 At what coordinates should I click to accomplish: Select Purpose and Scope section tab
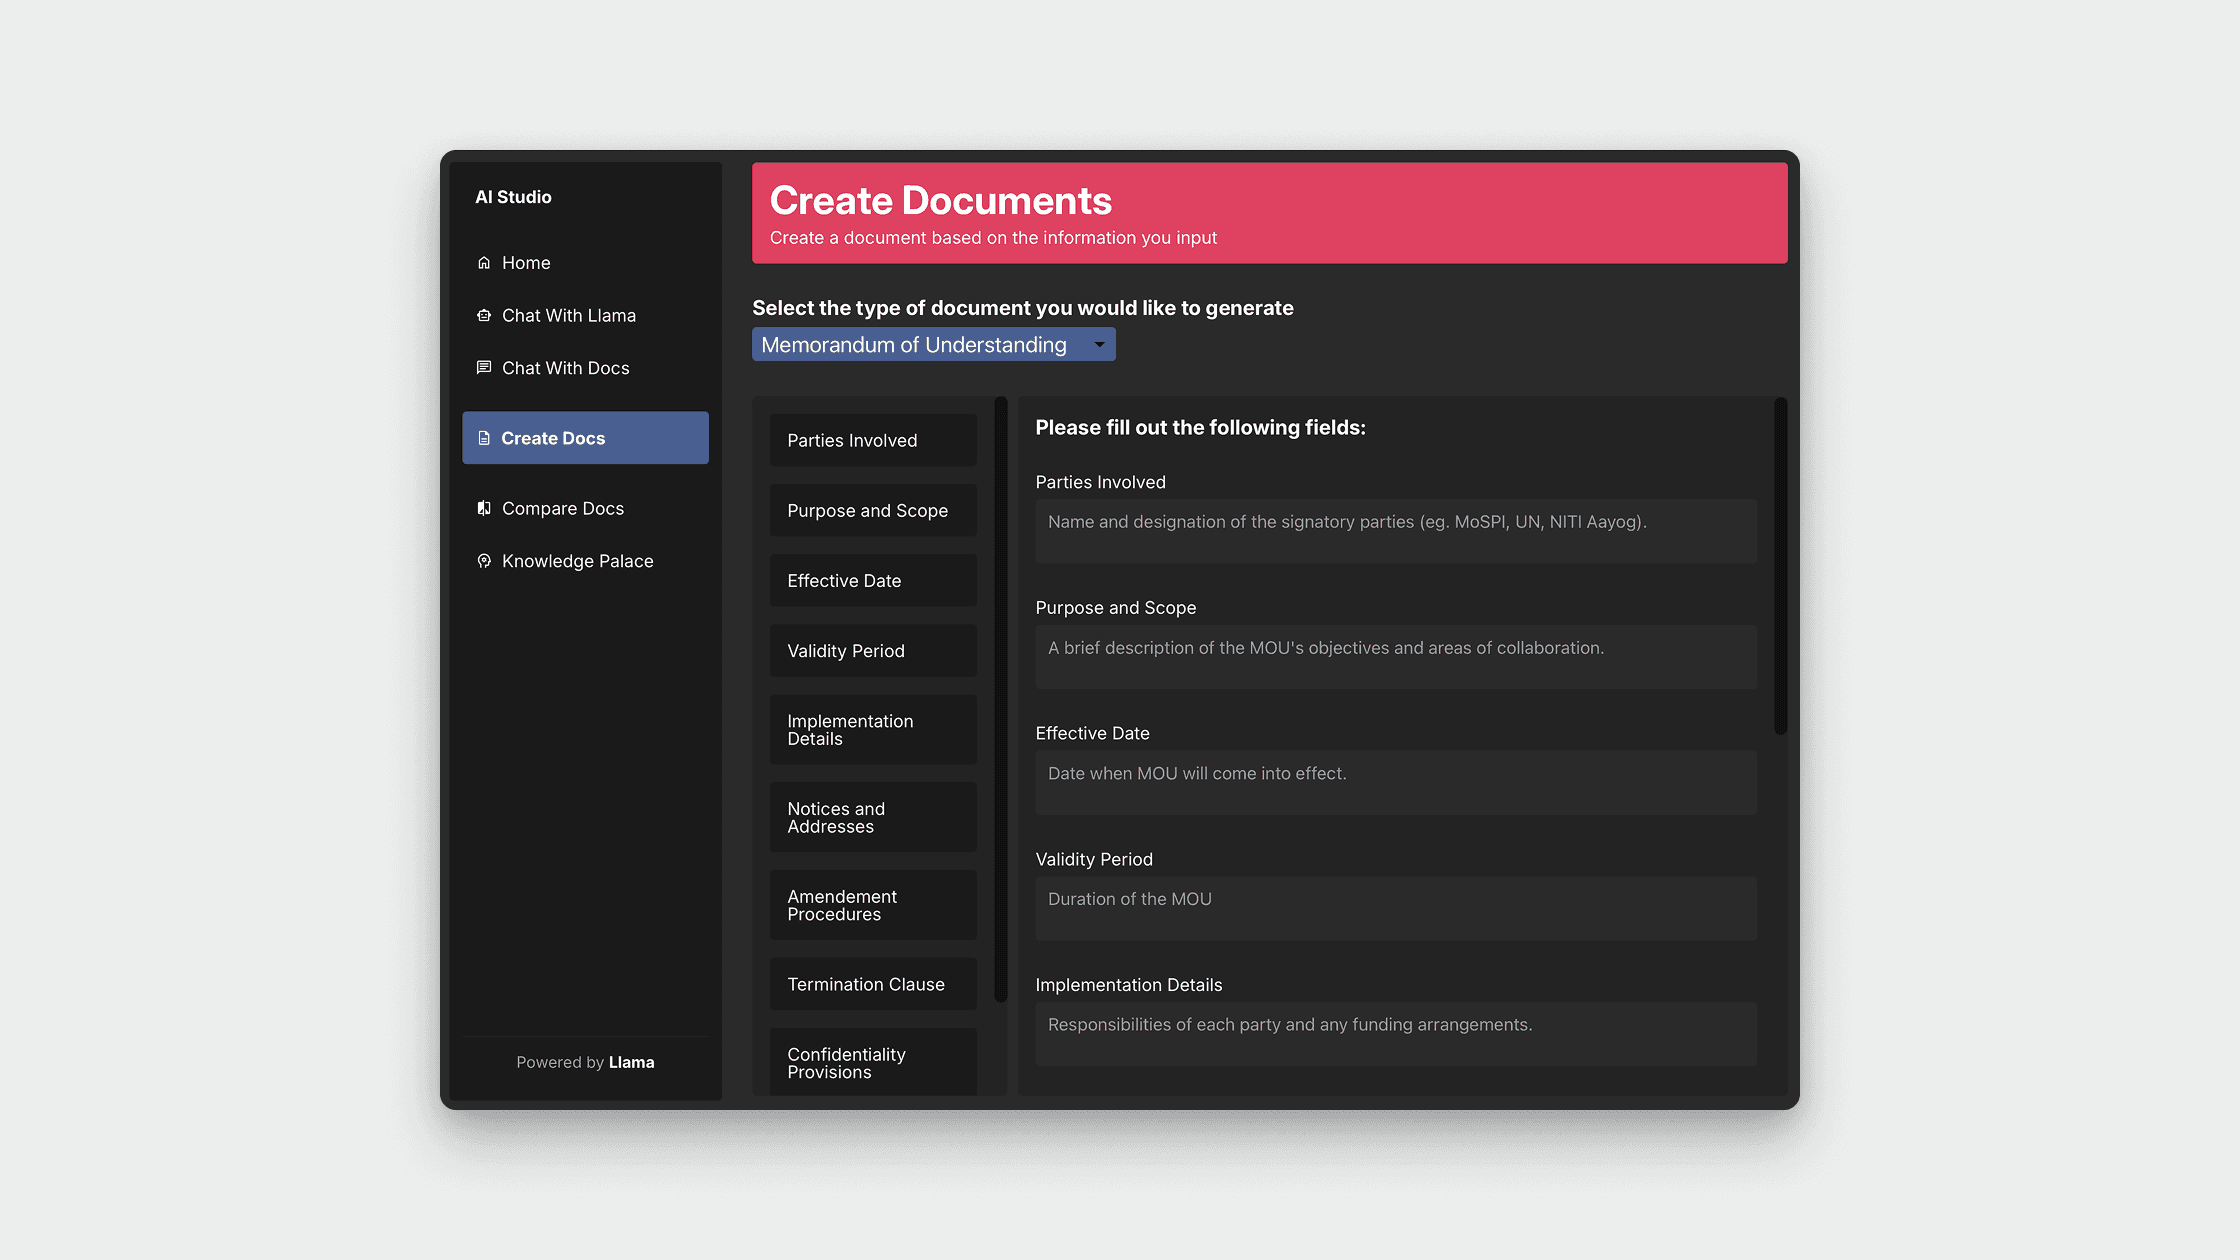872,511
